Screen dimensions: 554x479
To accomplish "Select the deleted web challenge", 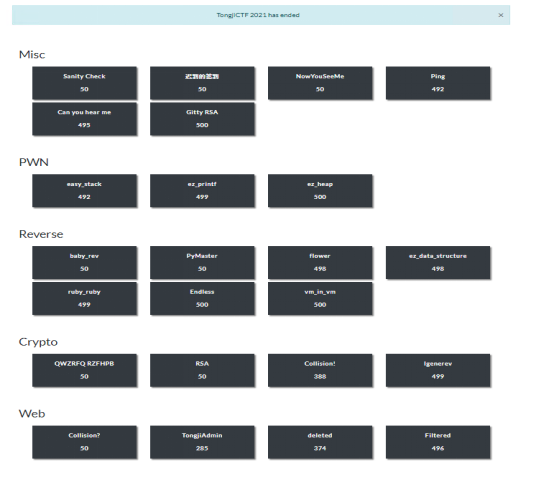I will (320, 442).
